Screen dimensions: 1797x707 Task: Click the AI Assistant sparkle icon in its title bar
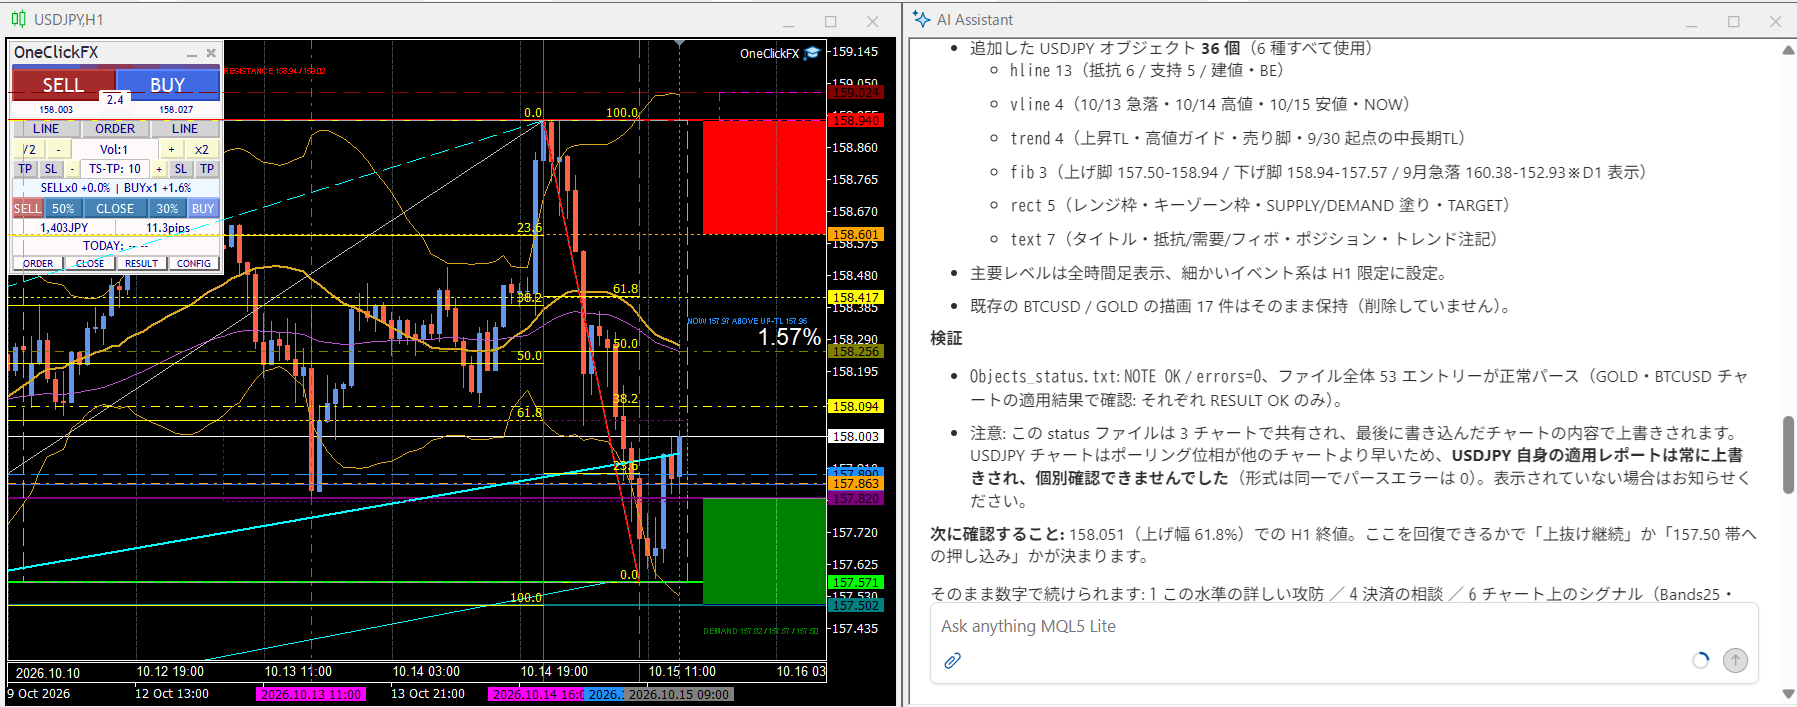(921, 20)
